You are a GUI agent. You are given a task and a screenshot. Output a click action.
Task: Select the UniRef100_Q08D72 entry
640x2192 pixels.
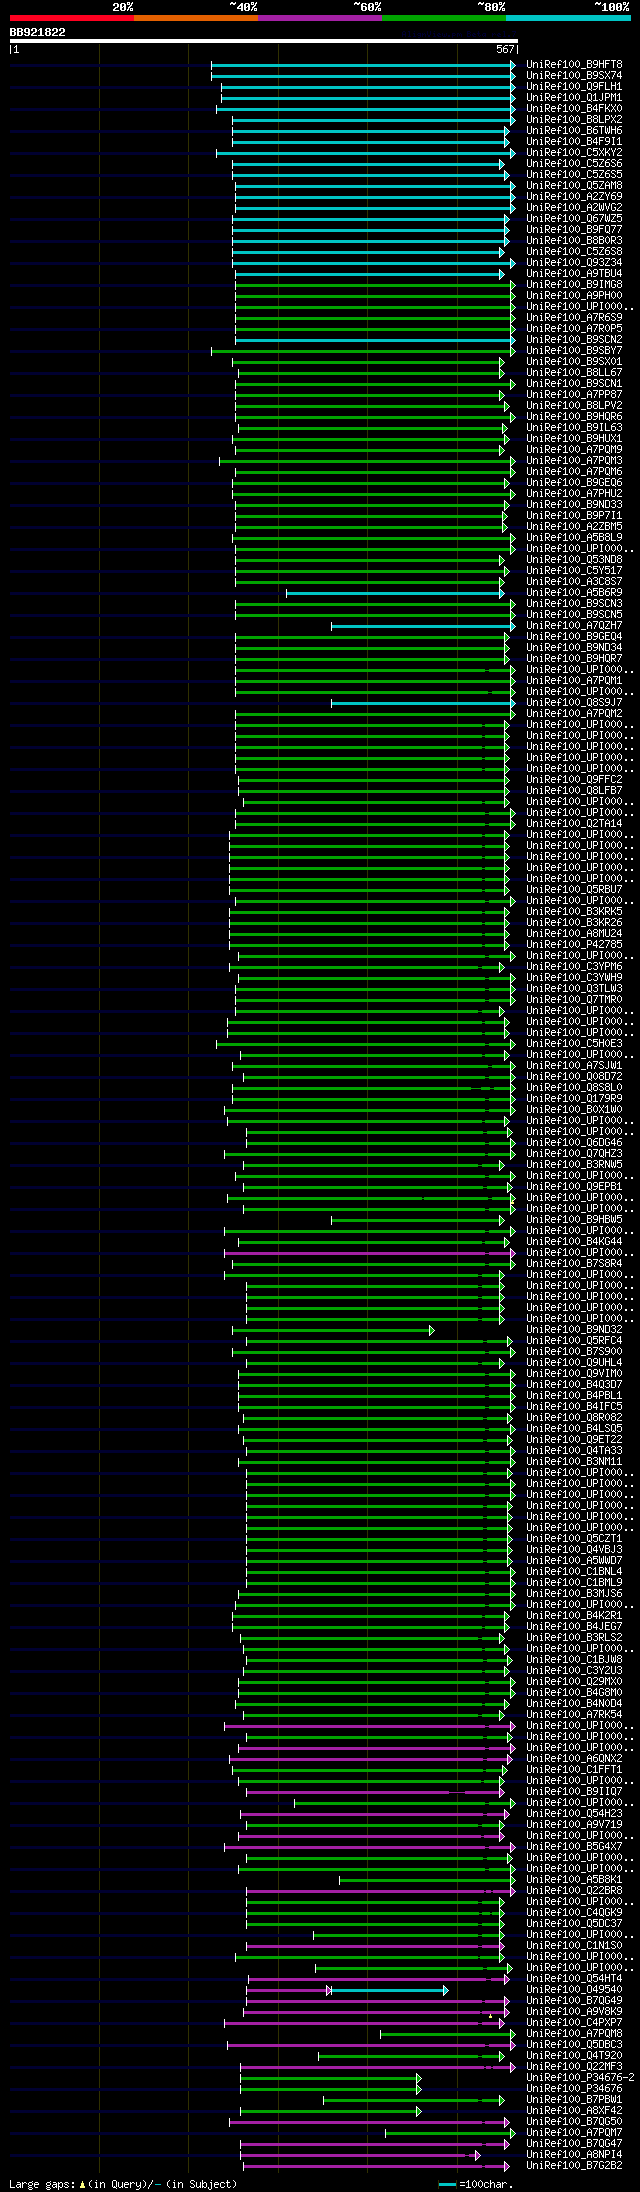[x=574, y=1076]
